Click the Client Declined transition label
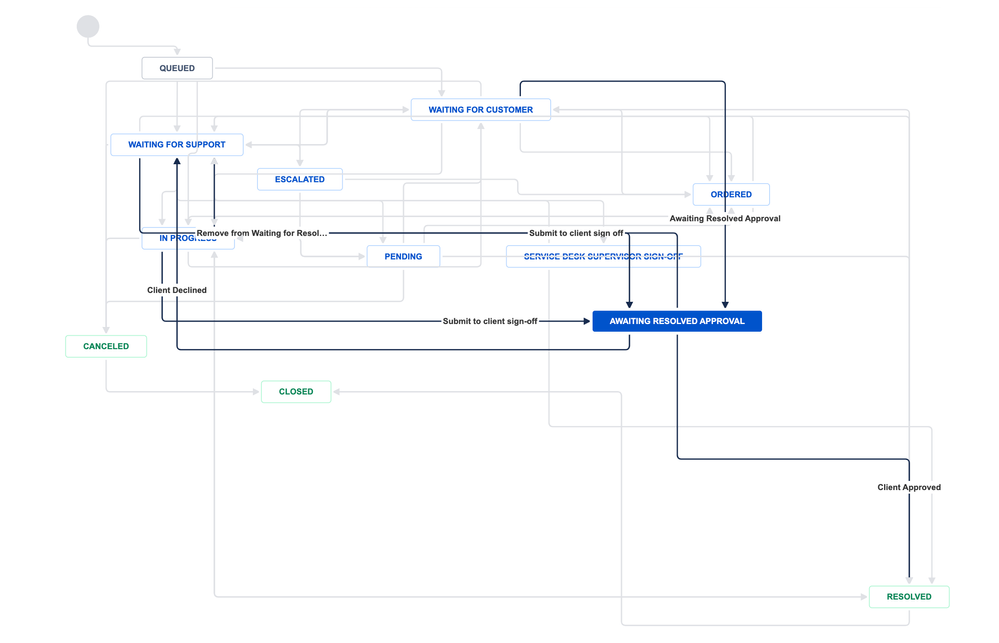The height and width of the screenshot is (643, 999). [x=176, y=290]
